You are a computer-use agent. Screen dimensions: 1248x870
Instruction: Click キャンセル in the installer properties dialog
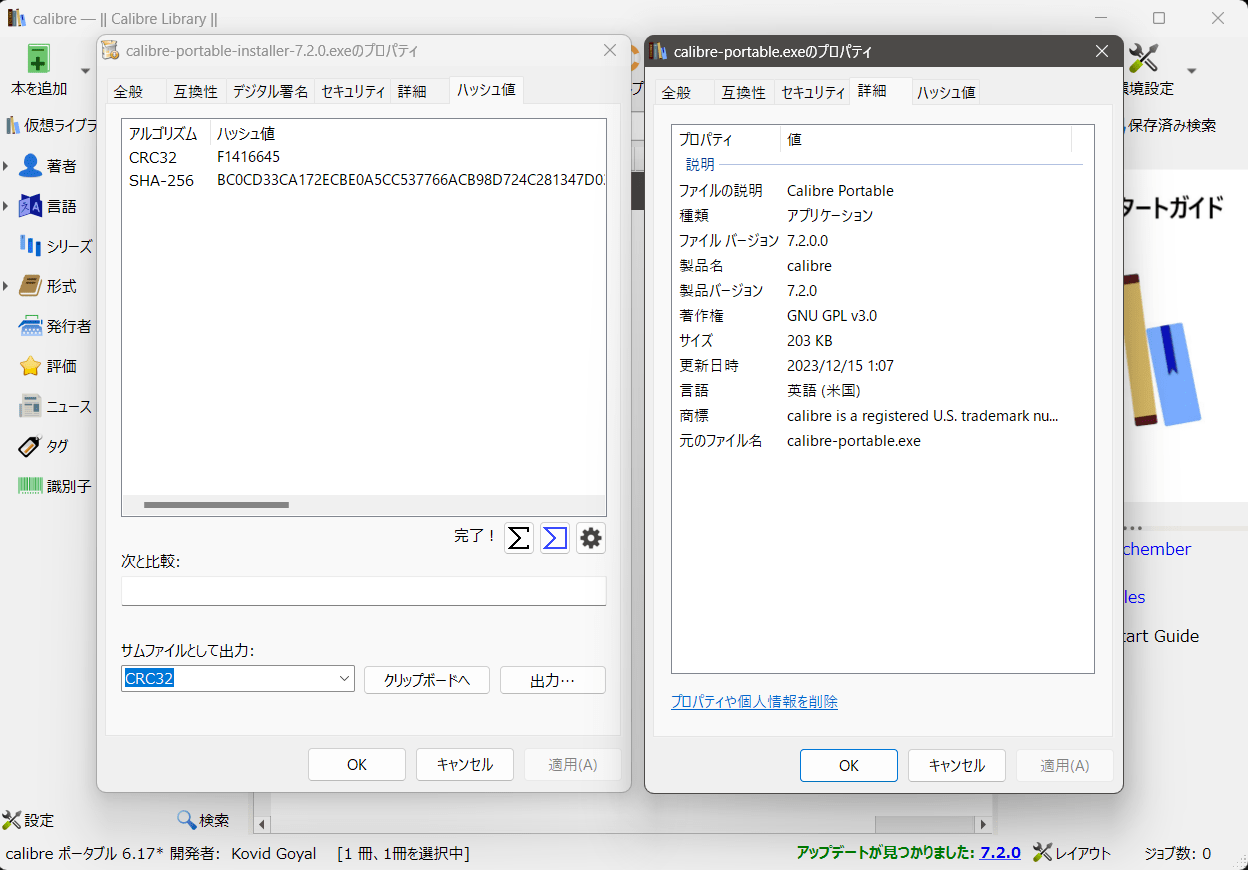click(x=465, y=765)
